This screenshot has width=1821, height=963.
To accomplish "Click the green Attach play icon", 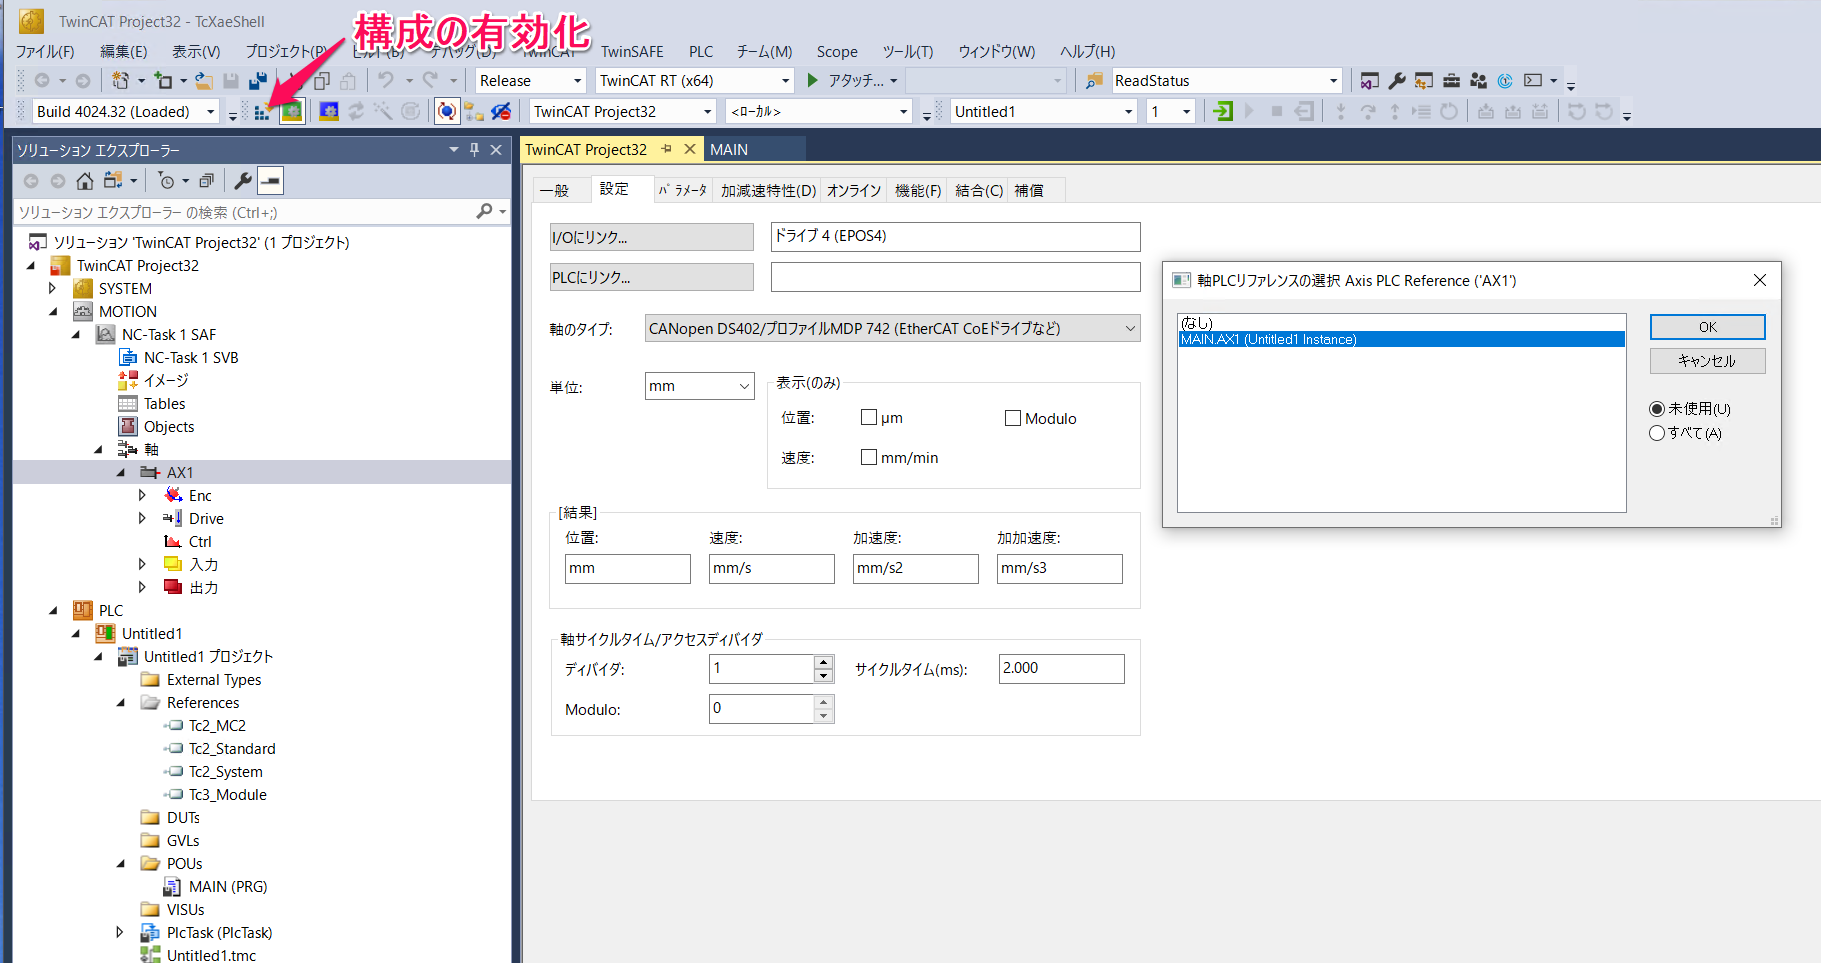I will coord(813,81).
